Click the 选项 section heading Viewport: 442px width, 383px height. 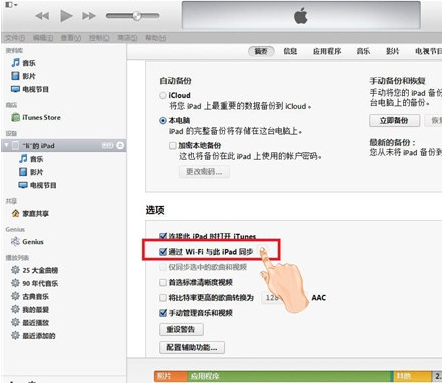pos(155,210)
